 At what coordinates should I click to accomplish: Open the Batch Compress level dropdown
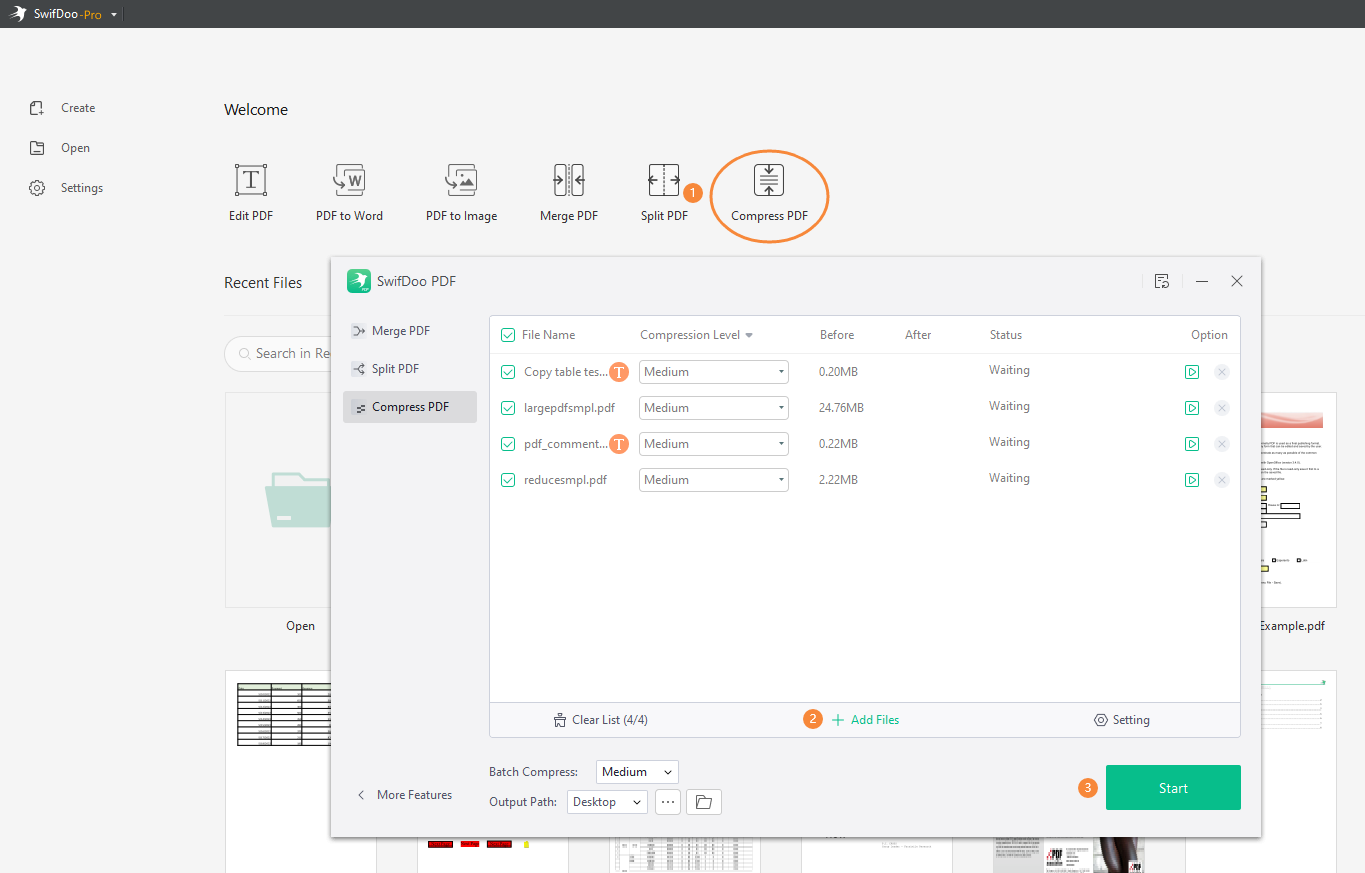(x=637, y=772)
